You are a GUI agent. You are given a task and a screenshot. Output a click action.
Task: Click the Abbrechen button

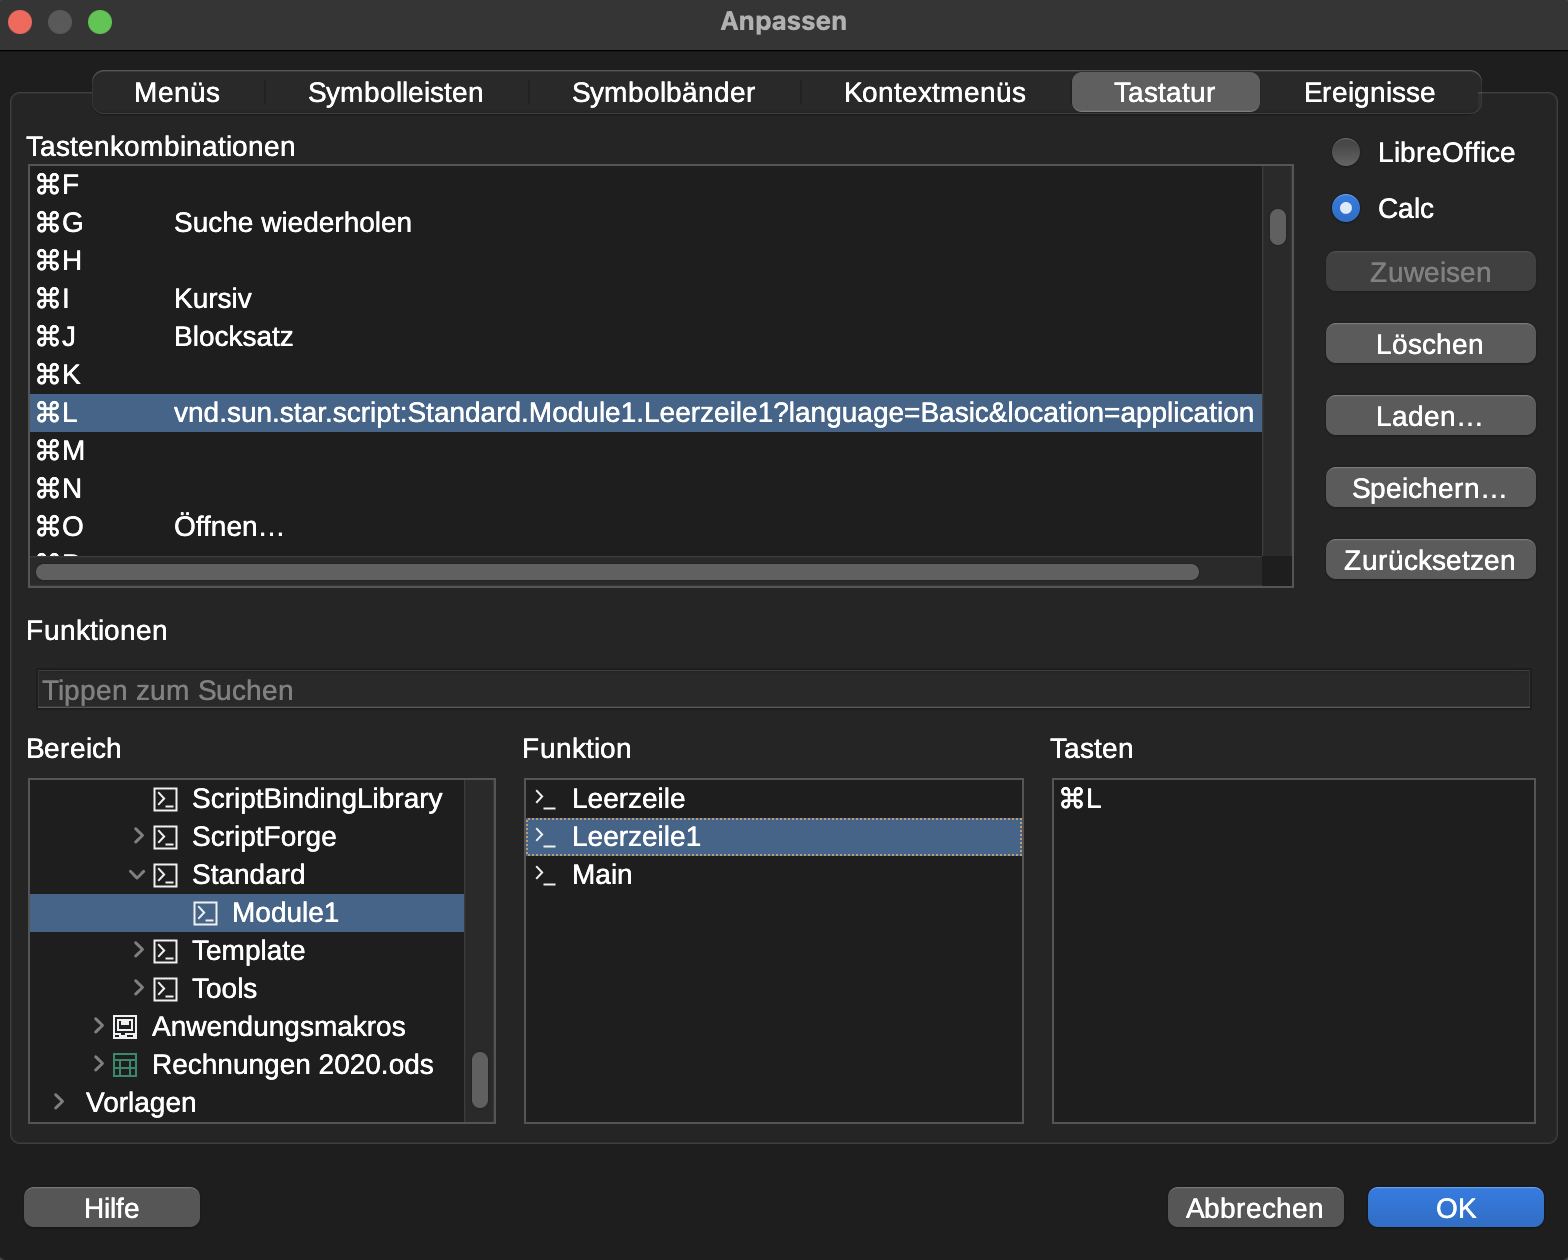point(1255,1208)
